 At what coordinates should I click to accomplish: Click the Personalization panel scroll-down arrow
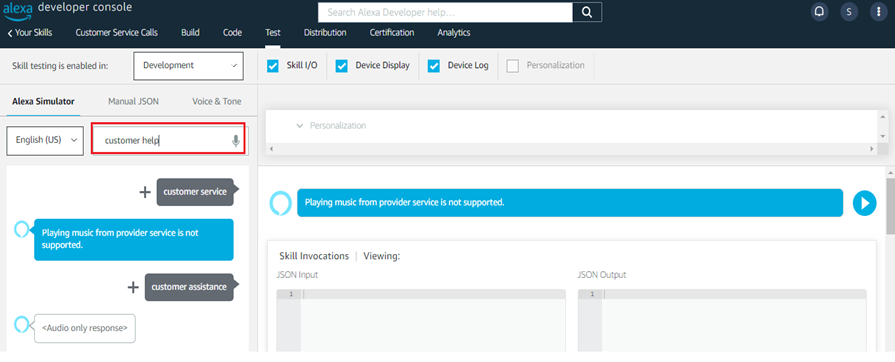coord(883,136)
